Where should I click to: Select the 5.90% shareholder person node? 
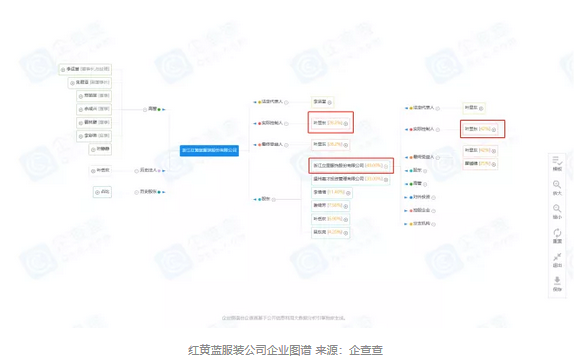(x=330, y=219)
